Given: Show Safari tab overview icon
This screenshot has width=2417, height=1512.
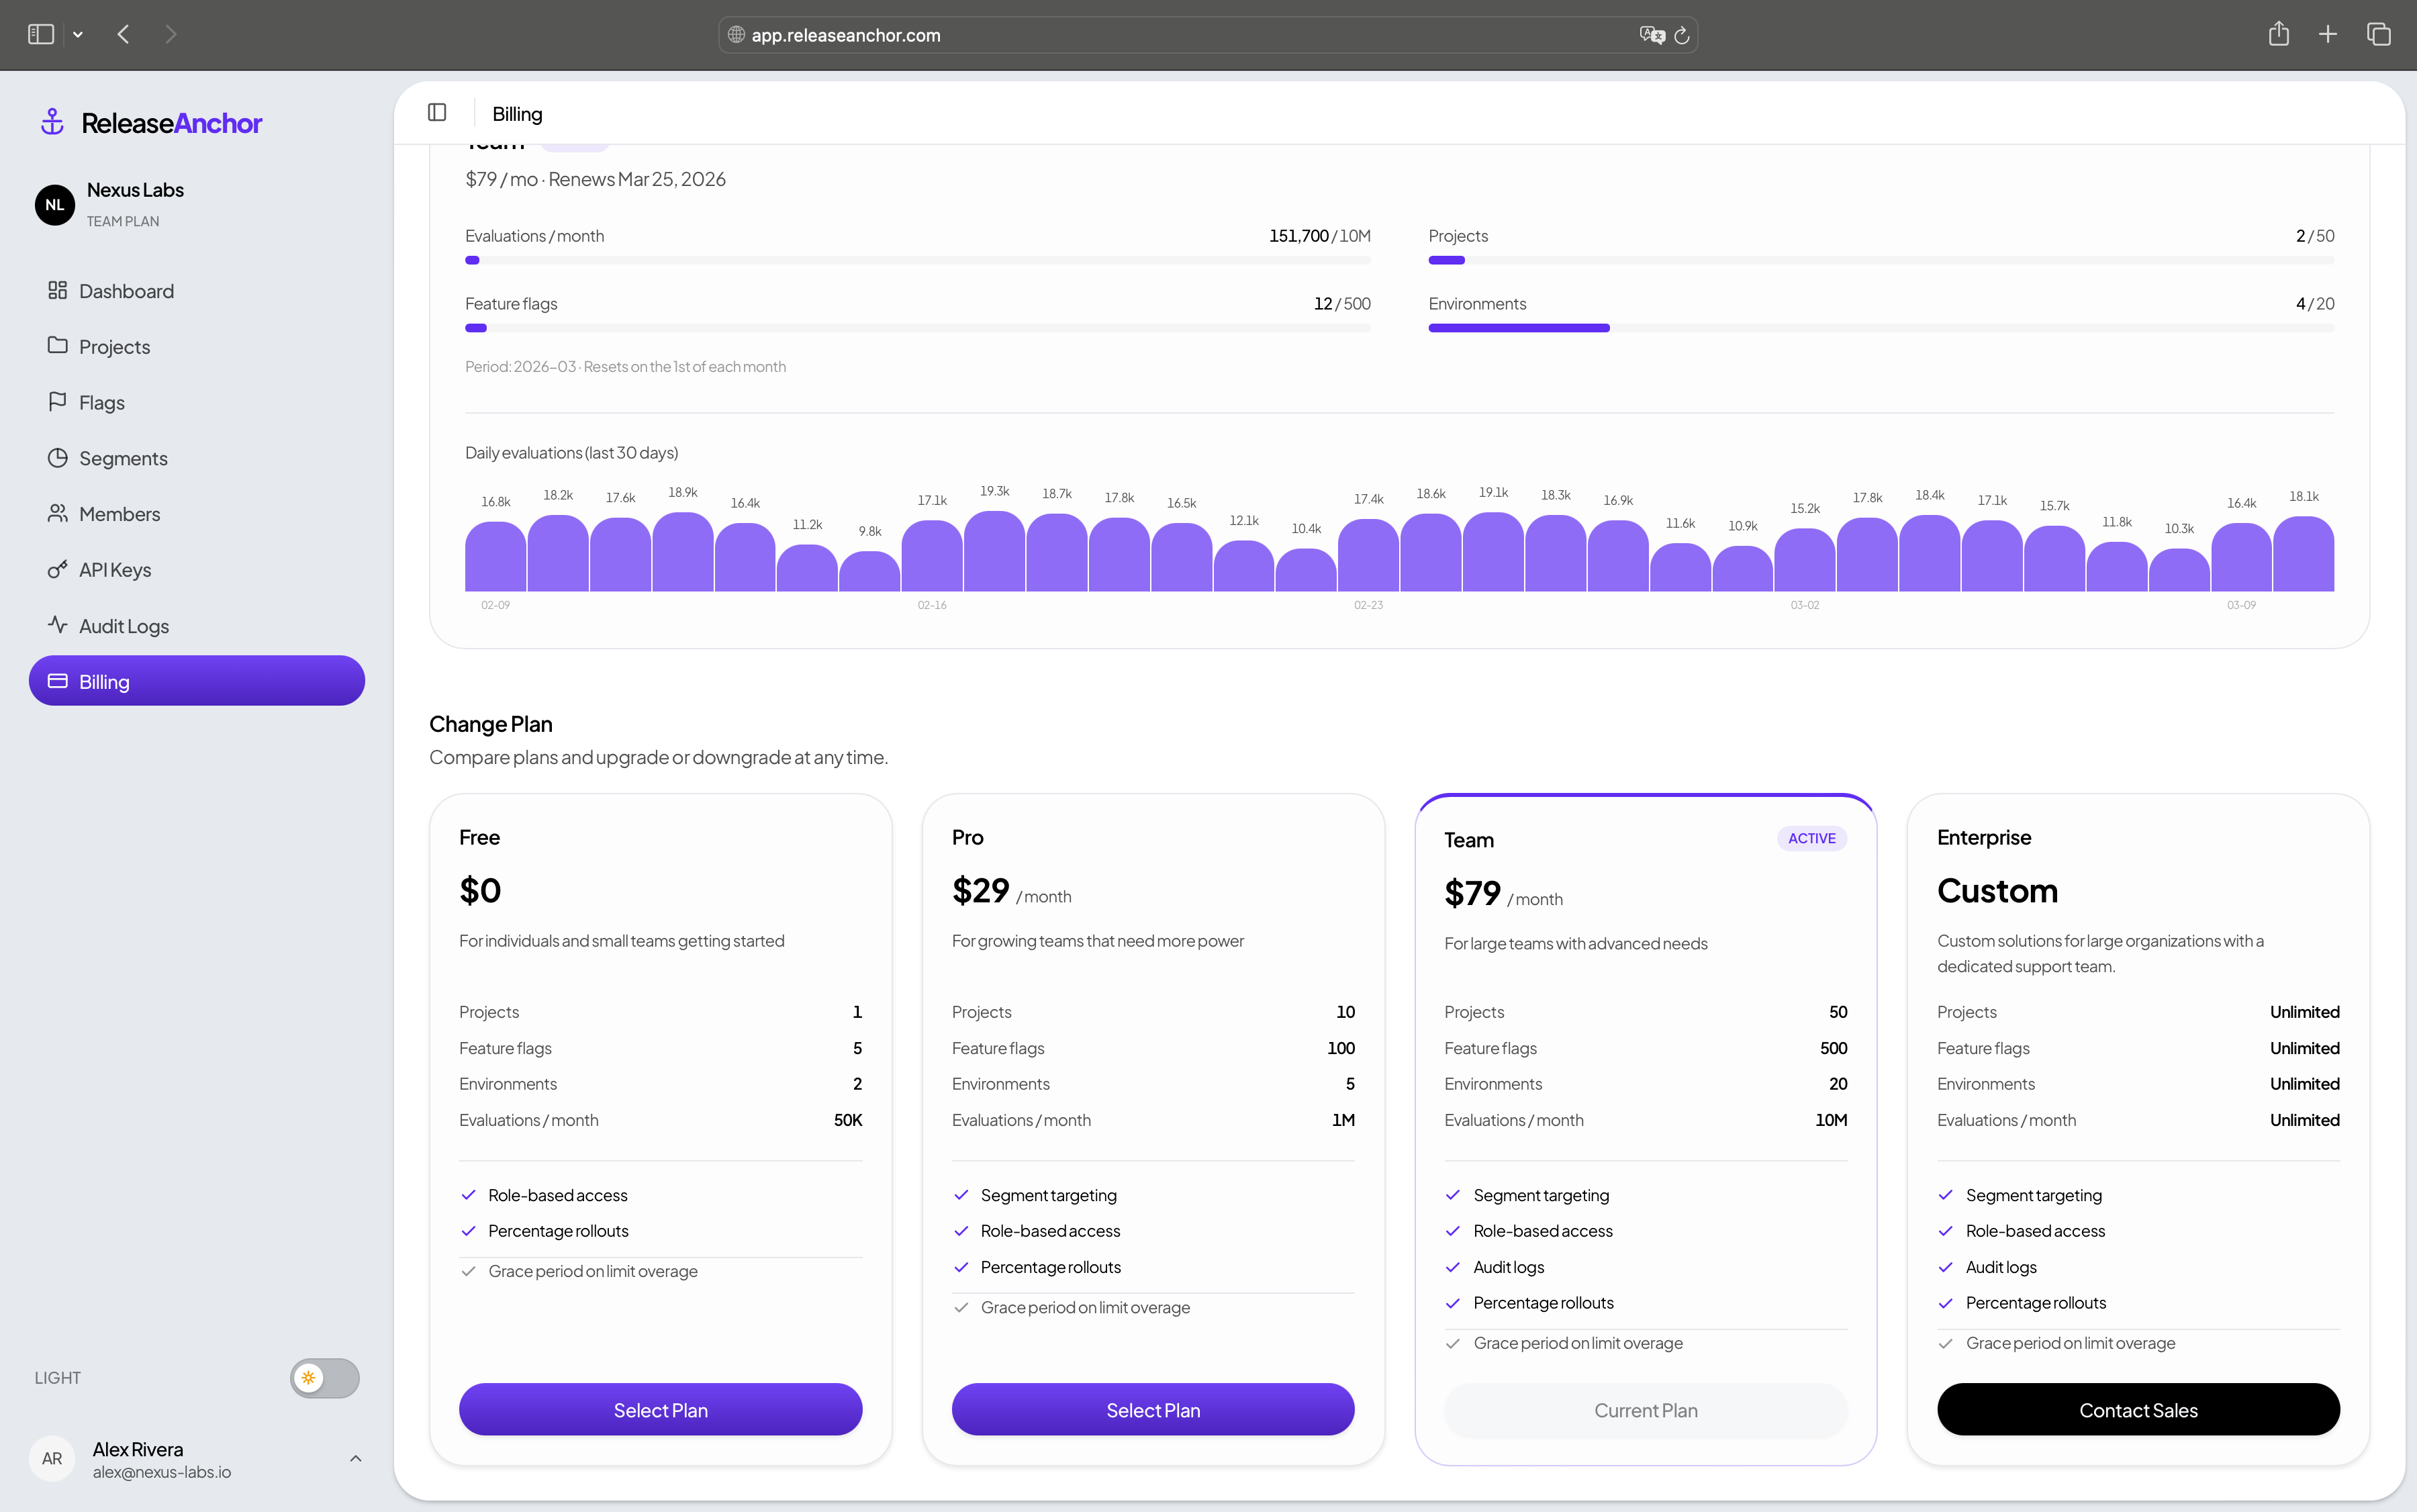Looking at the screenshot, I should tap(2379, 34).
